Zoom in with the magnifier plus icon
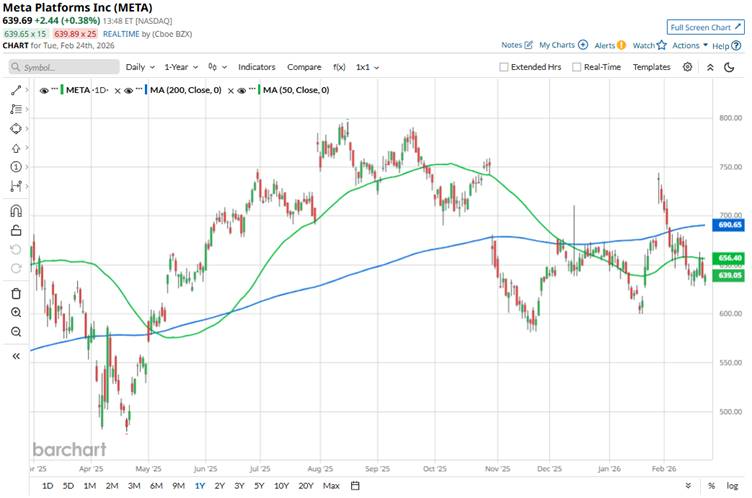Screen dimensions: 752x498 click(x=16, y=312)
